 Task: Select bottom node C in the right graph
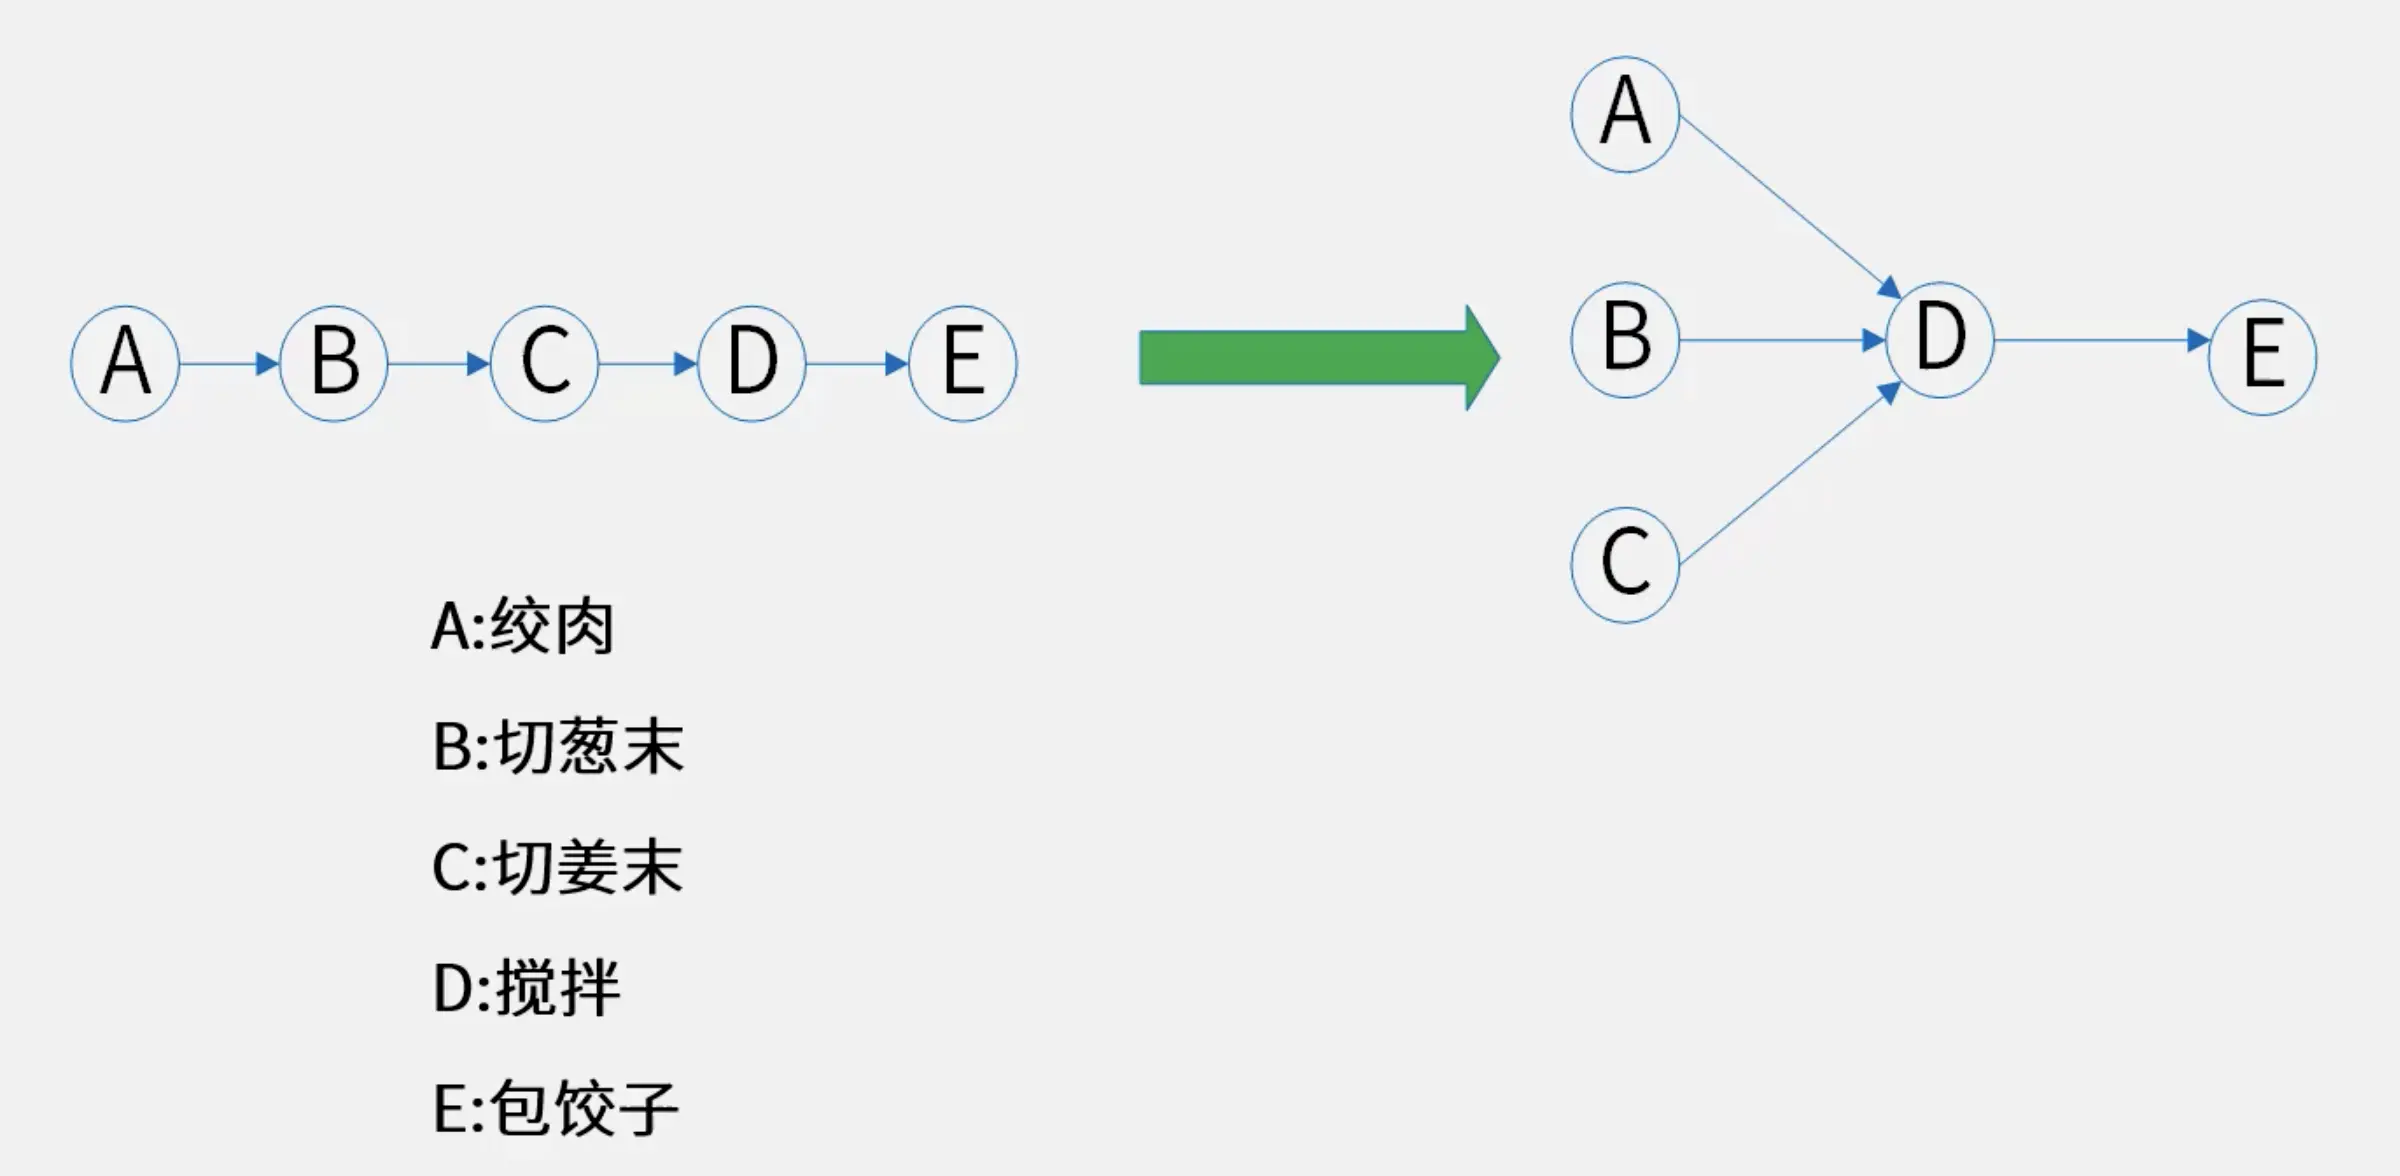[x=1625, y=565]
